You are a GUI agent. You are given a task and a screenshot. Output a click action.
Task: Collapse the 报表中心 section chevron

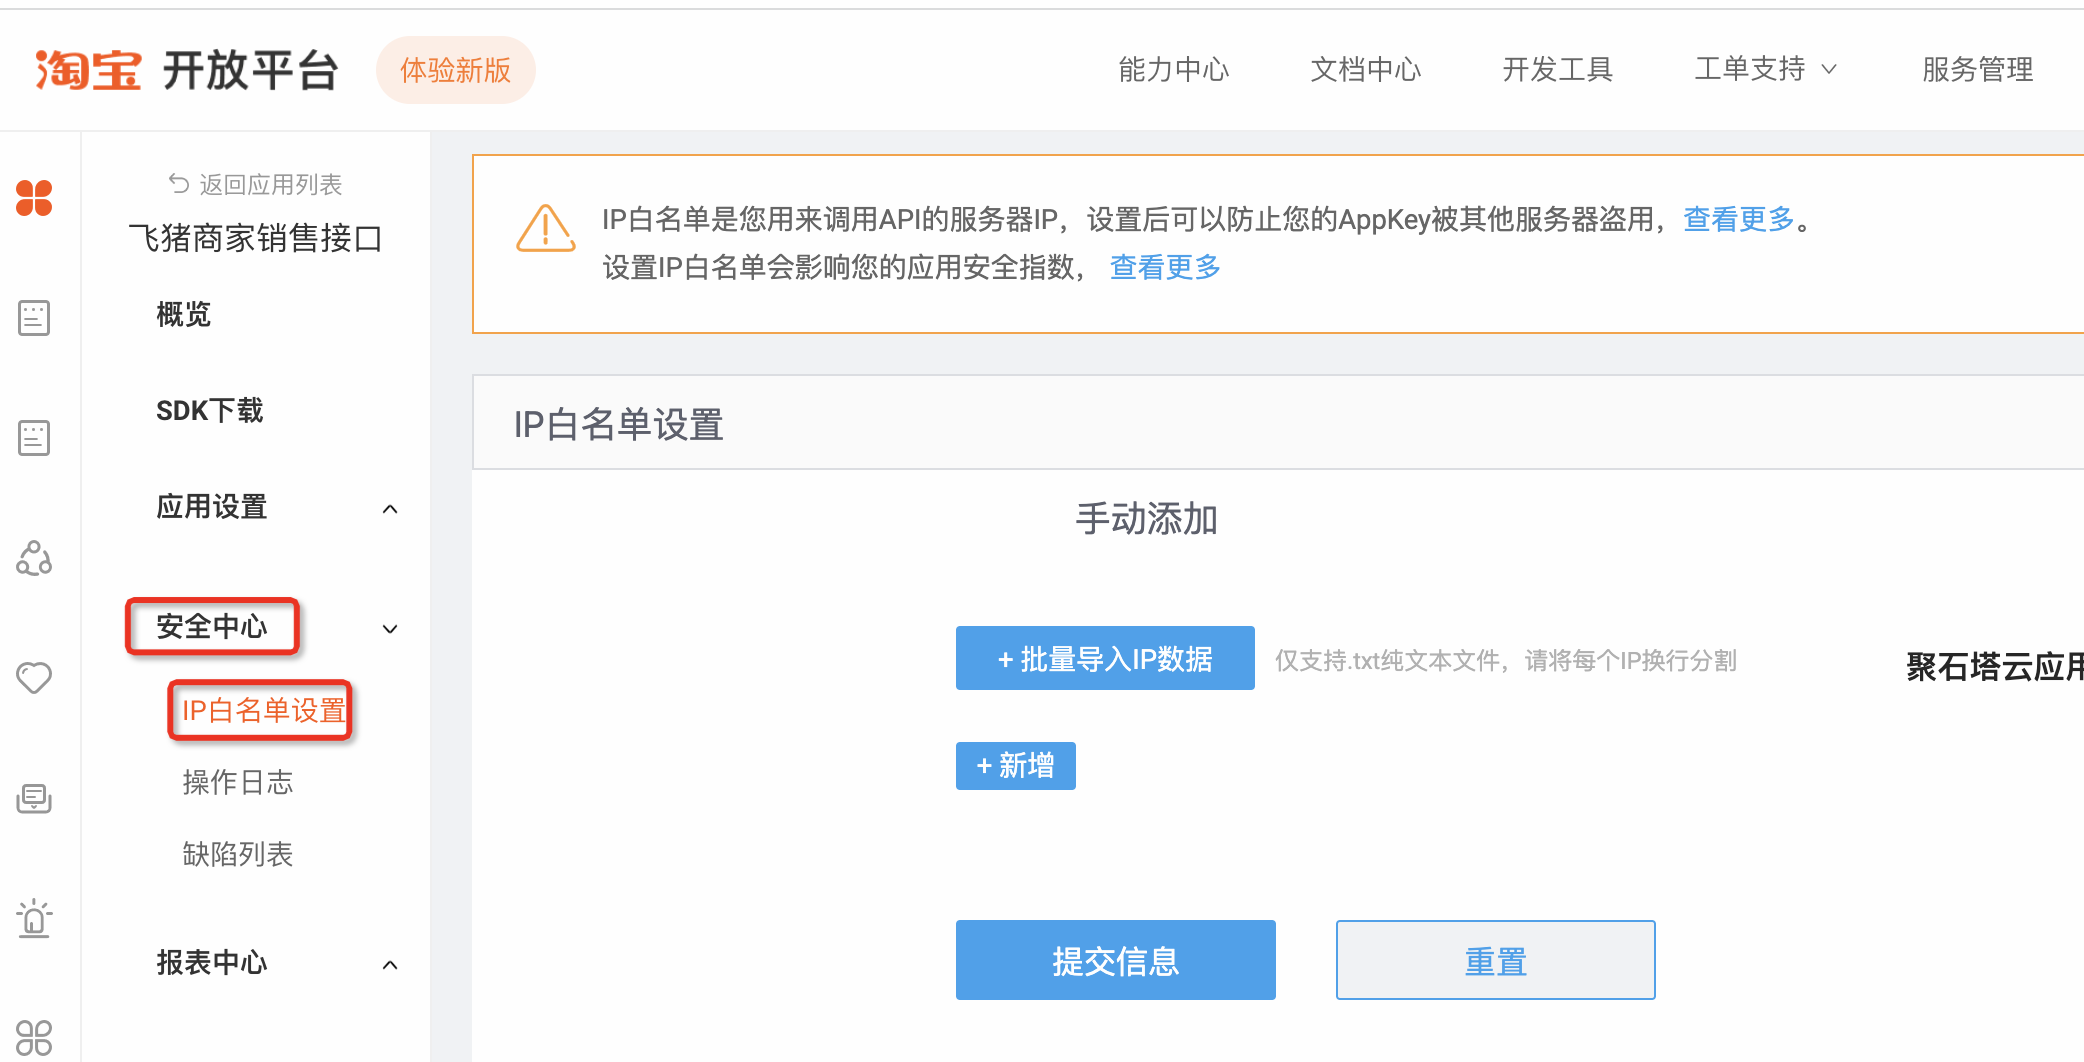point(390,965)
